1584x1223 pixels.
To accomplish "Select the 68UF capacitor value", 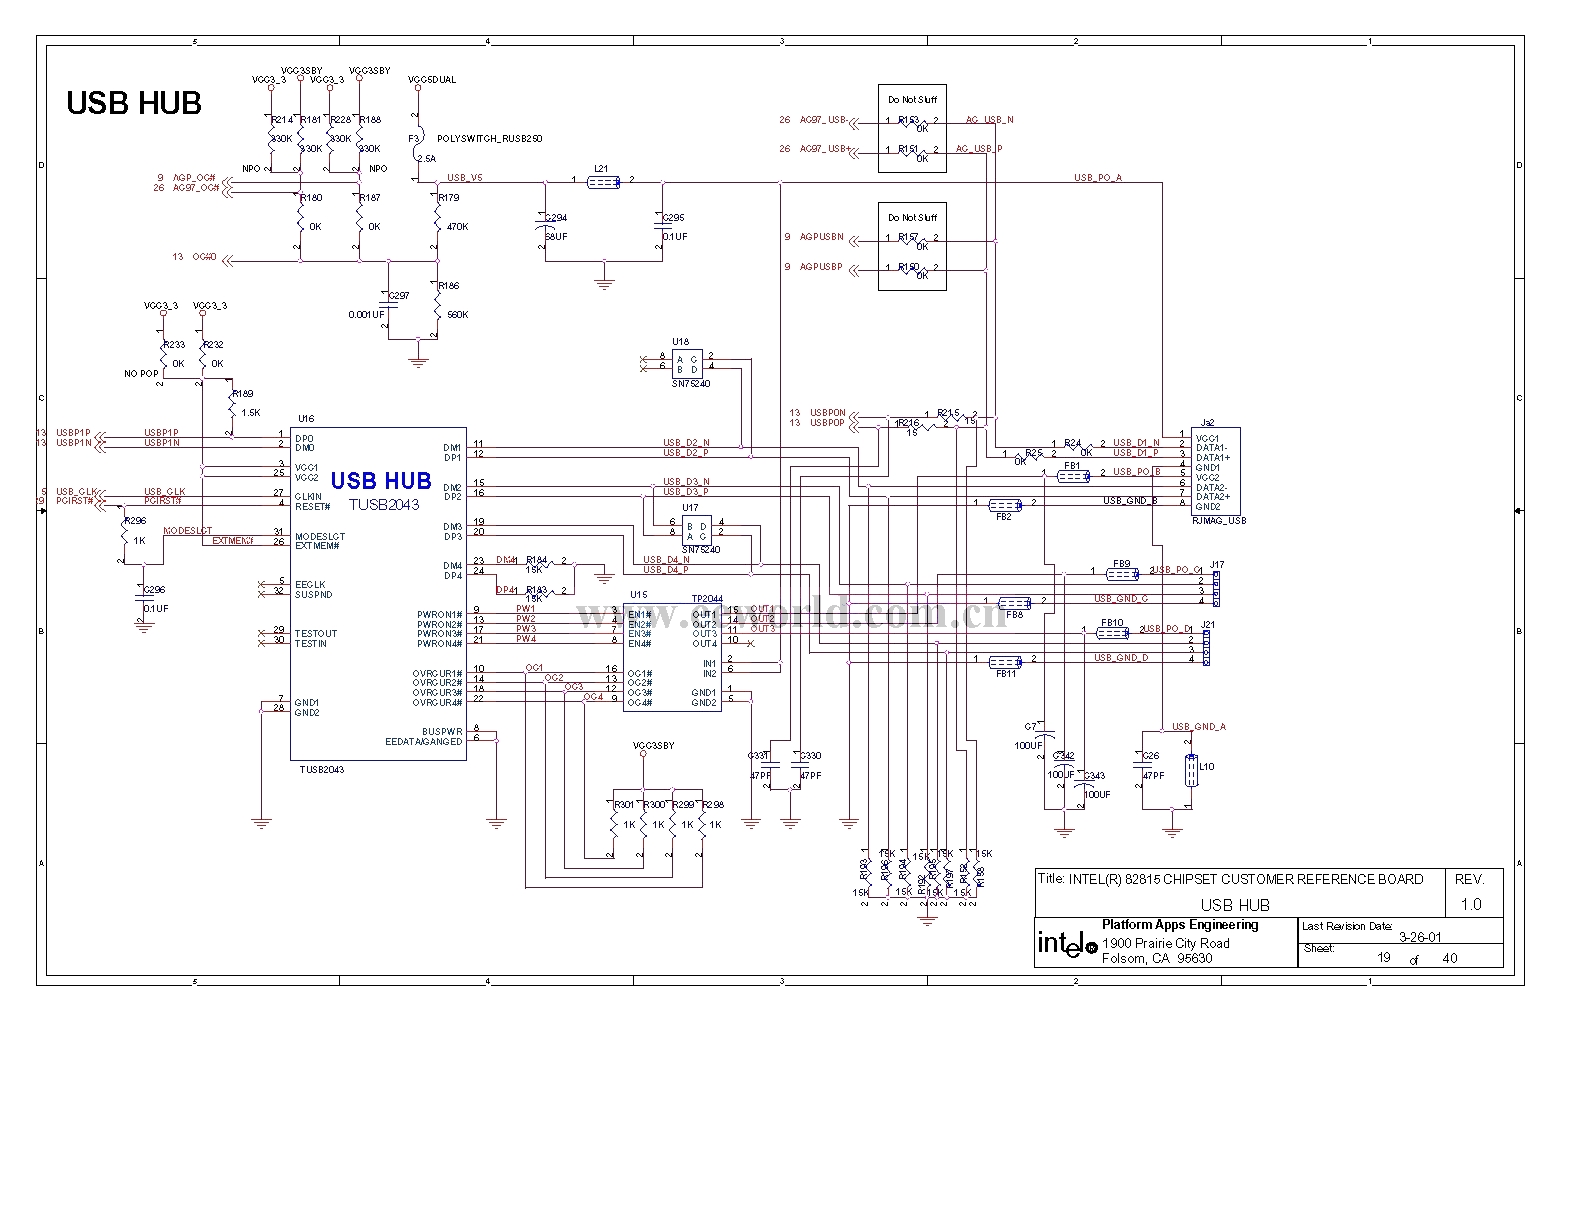I will point(556,237).
